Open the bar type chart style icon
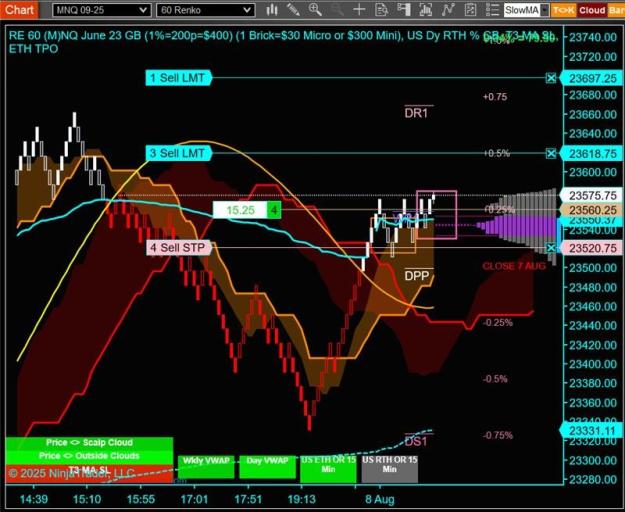Viewport: 625px width, 512px height. pyautogui.click(x=272, y=10)
